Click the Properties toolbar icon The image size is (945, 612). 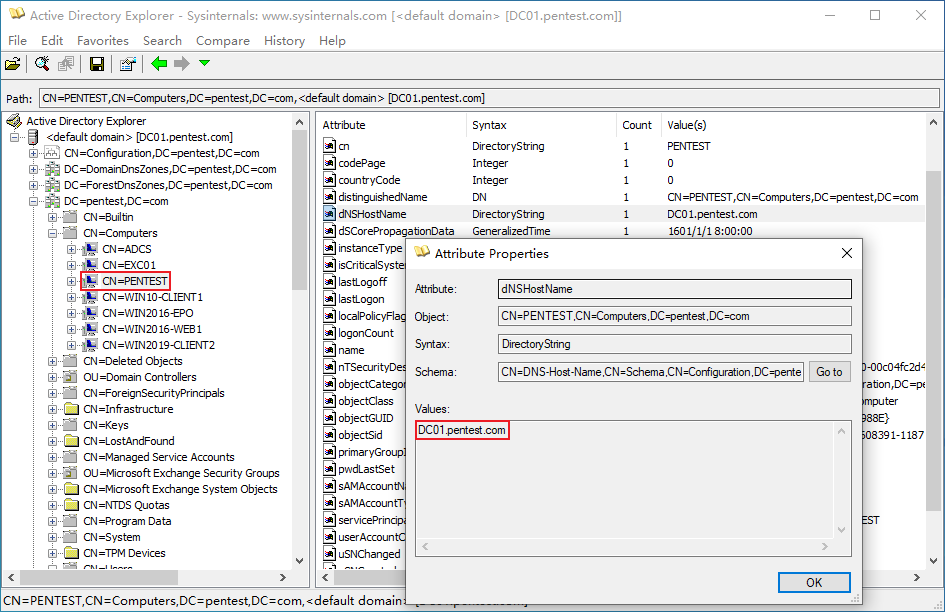[127, 64]
